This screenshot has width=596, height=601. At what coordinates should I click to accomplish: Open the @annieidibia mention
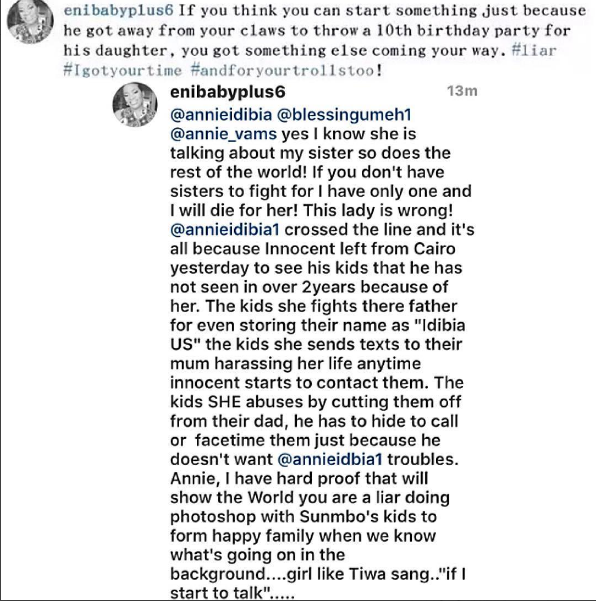[x=221, y=115]
